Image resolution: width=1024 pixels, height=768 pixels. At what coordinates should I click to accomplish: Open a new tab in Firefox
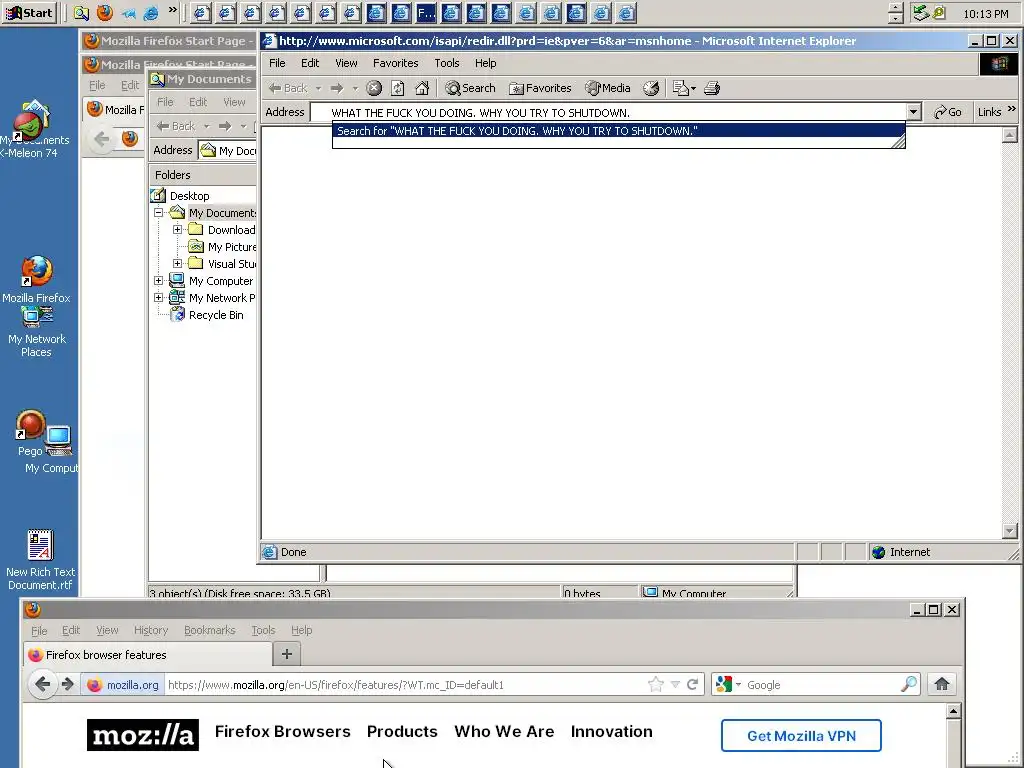point(286,654)
